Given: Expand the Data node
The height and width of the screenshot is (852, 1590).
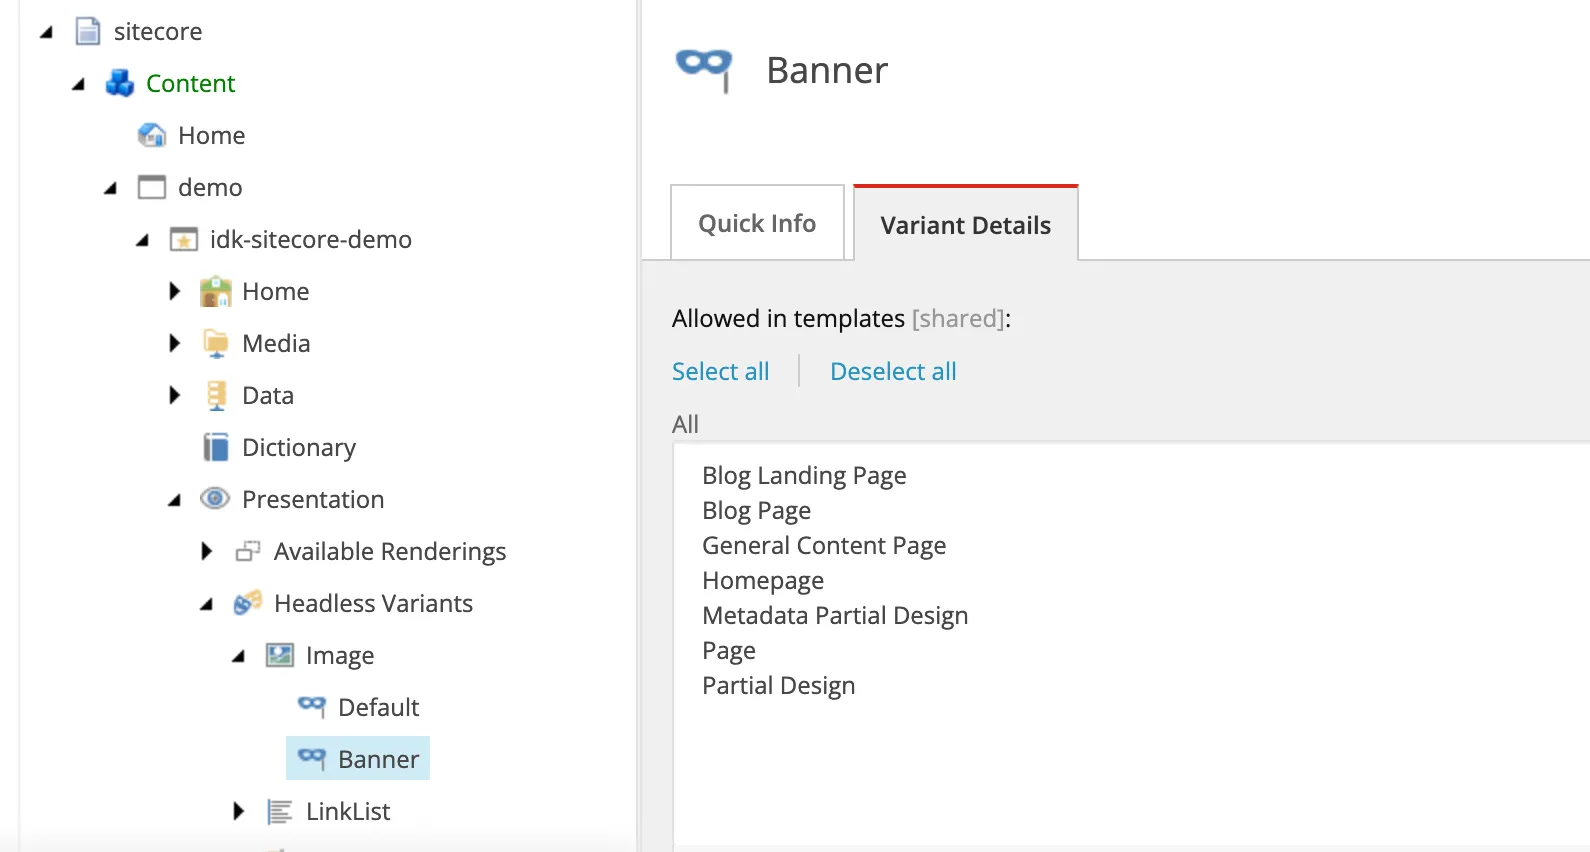Looking at the screenshot, I should pos(175,395).
